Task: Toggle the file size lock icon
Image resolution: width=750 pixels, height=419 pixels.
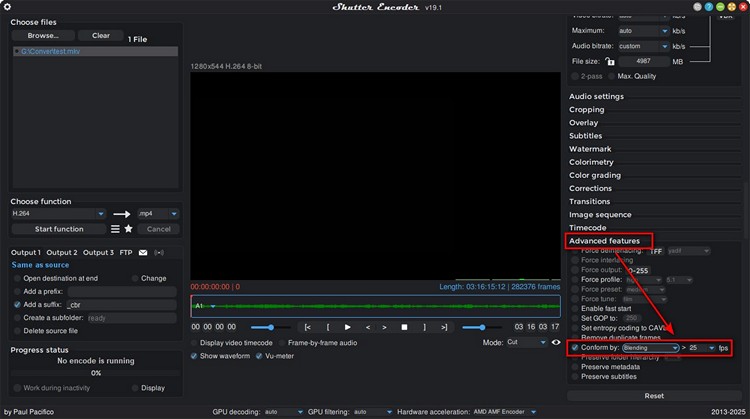Action: pos(609,61)
